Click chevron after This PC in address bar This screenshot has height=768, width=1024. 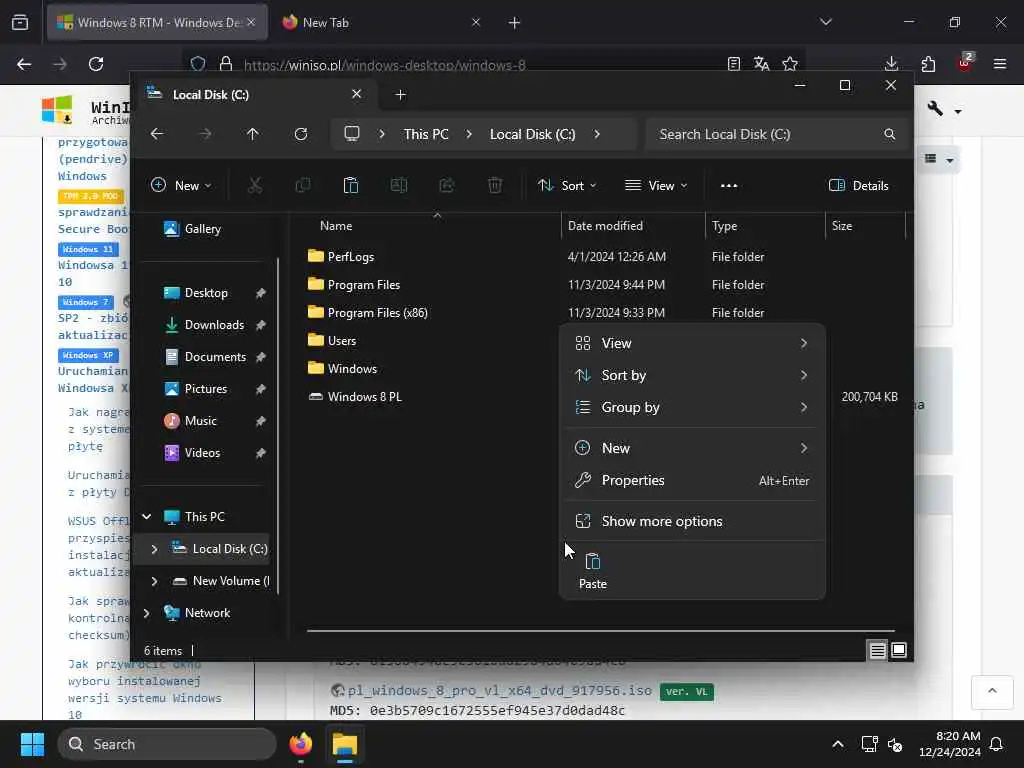469,134
